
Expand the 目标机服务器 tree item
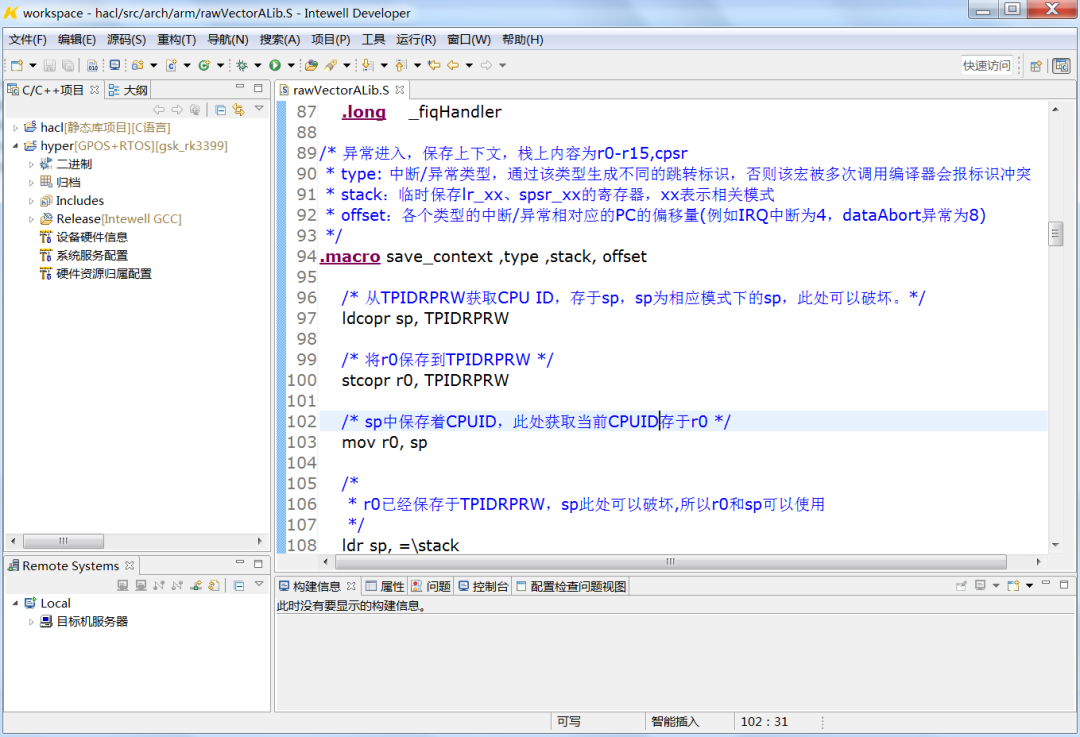pos(31,621)
